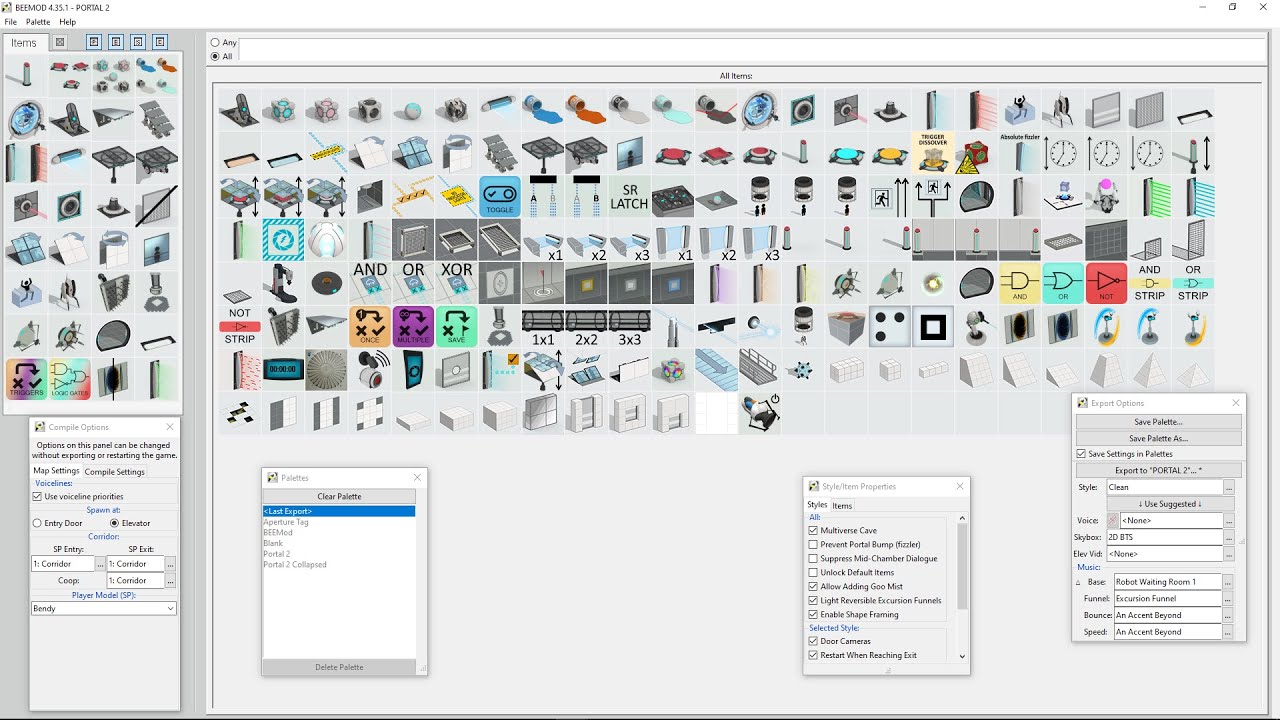Select the Absolute fizzler item
The height and width of the screenshot is (720, 1280).
1020,153
